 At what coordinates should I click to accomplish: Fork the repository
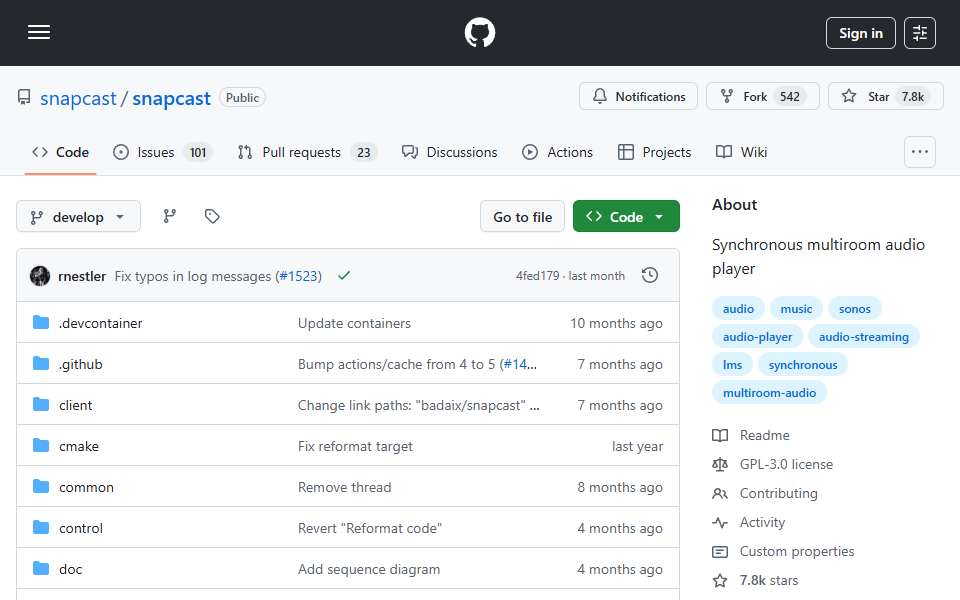(x=762, y=97)
